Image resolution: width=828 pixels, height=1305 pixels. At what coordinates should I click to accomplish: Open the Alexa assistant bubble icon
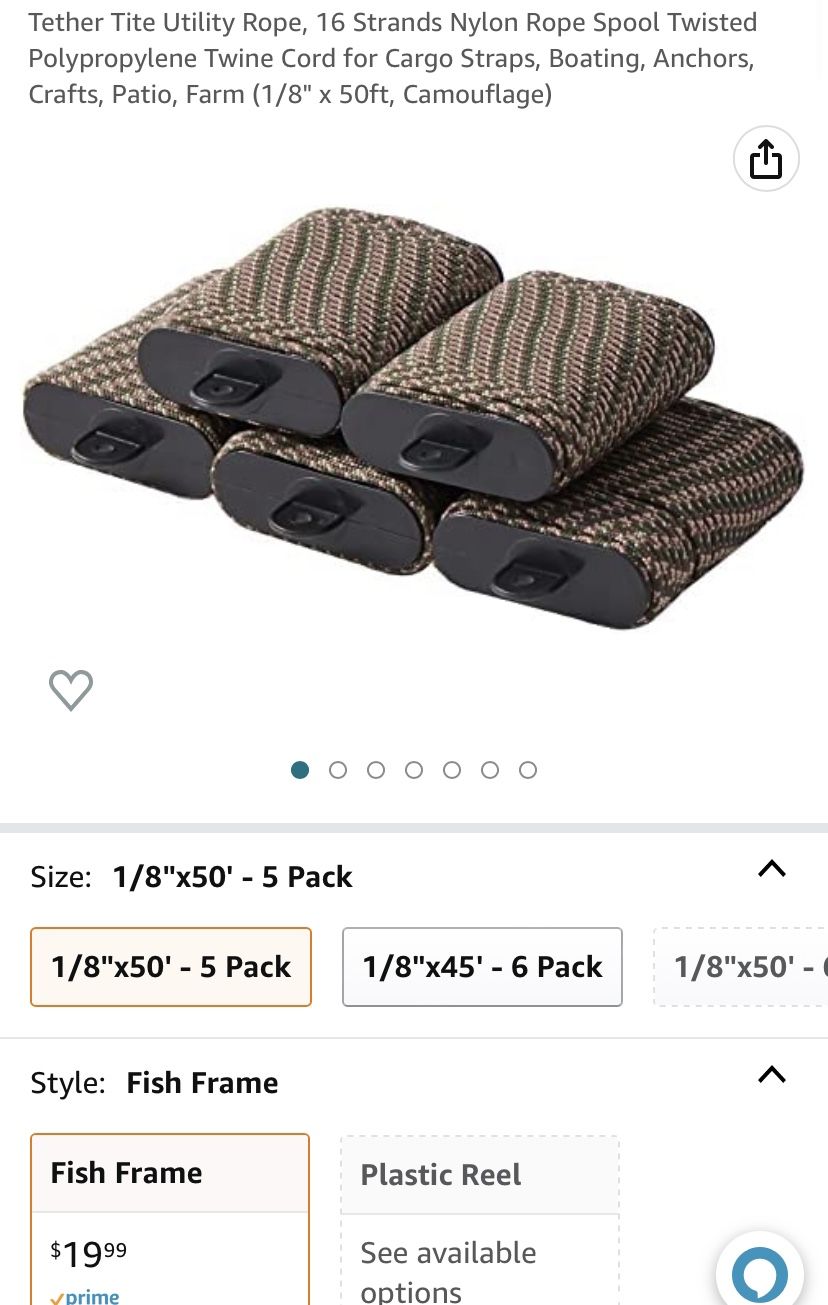coord(760,1274)
